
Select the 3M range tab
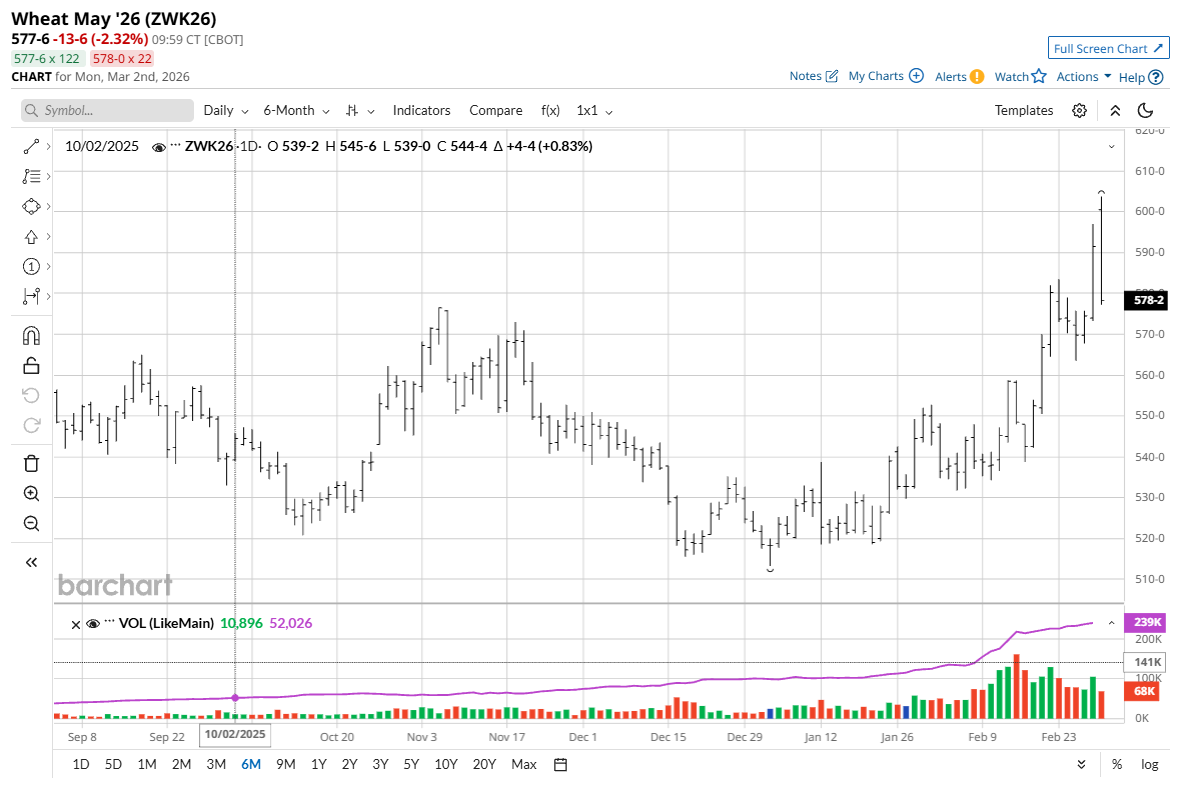click(x=216, y=765)
